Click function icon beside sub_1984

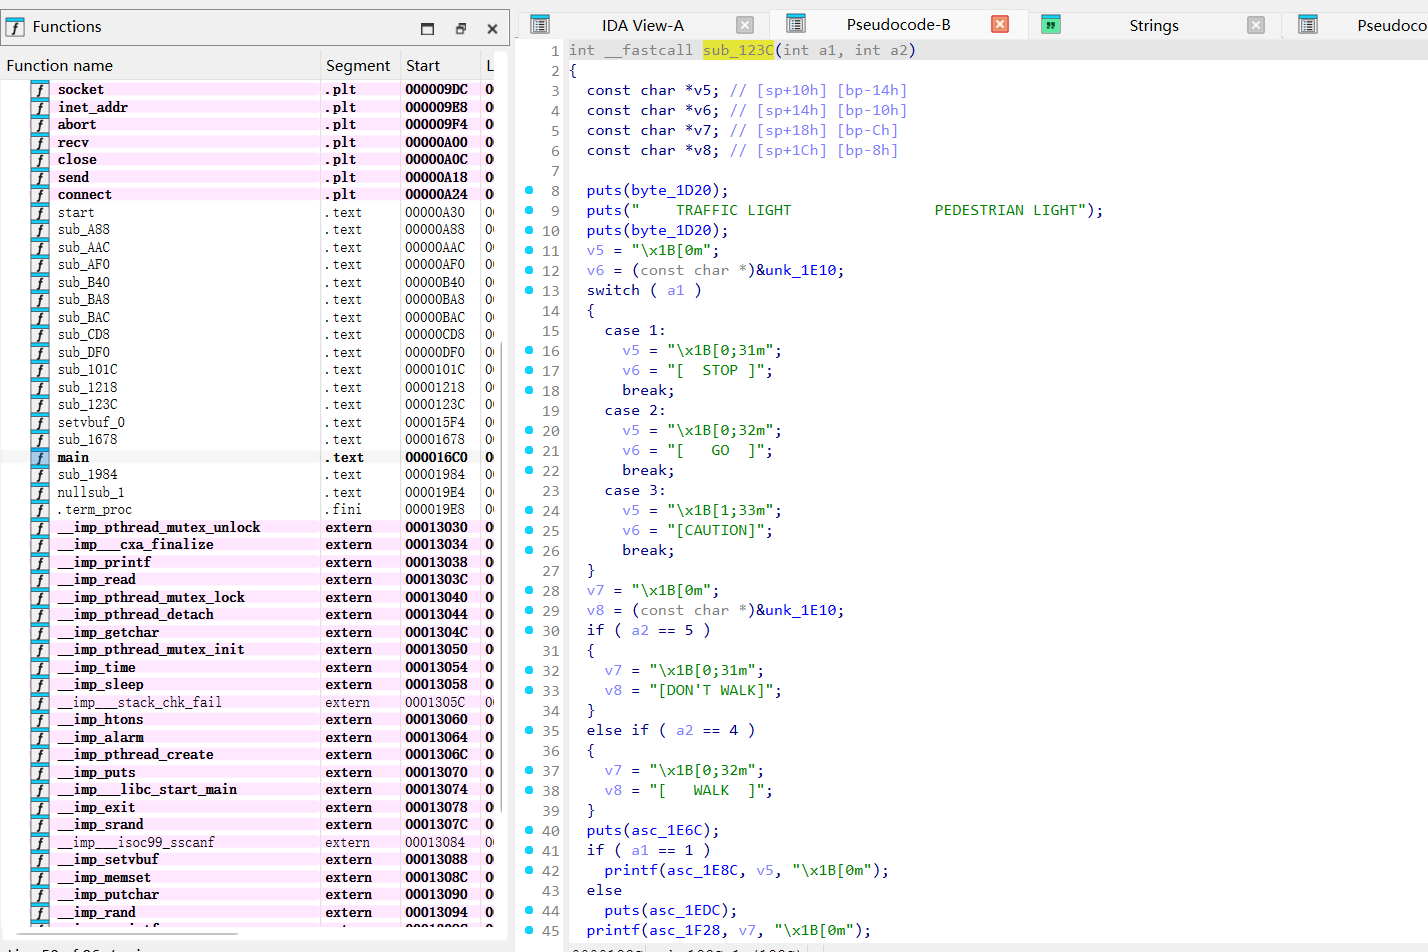point(40,475)
